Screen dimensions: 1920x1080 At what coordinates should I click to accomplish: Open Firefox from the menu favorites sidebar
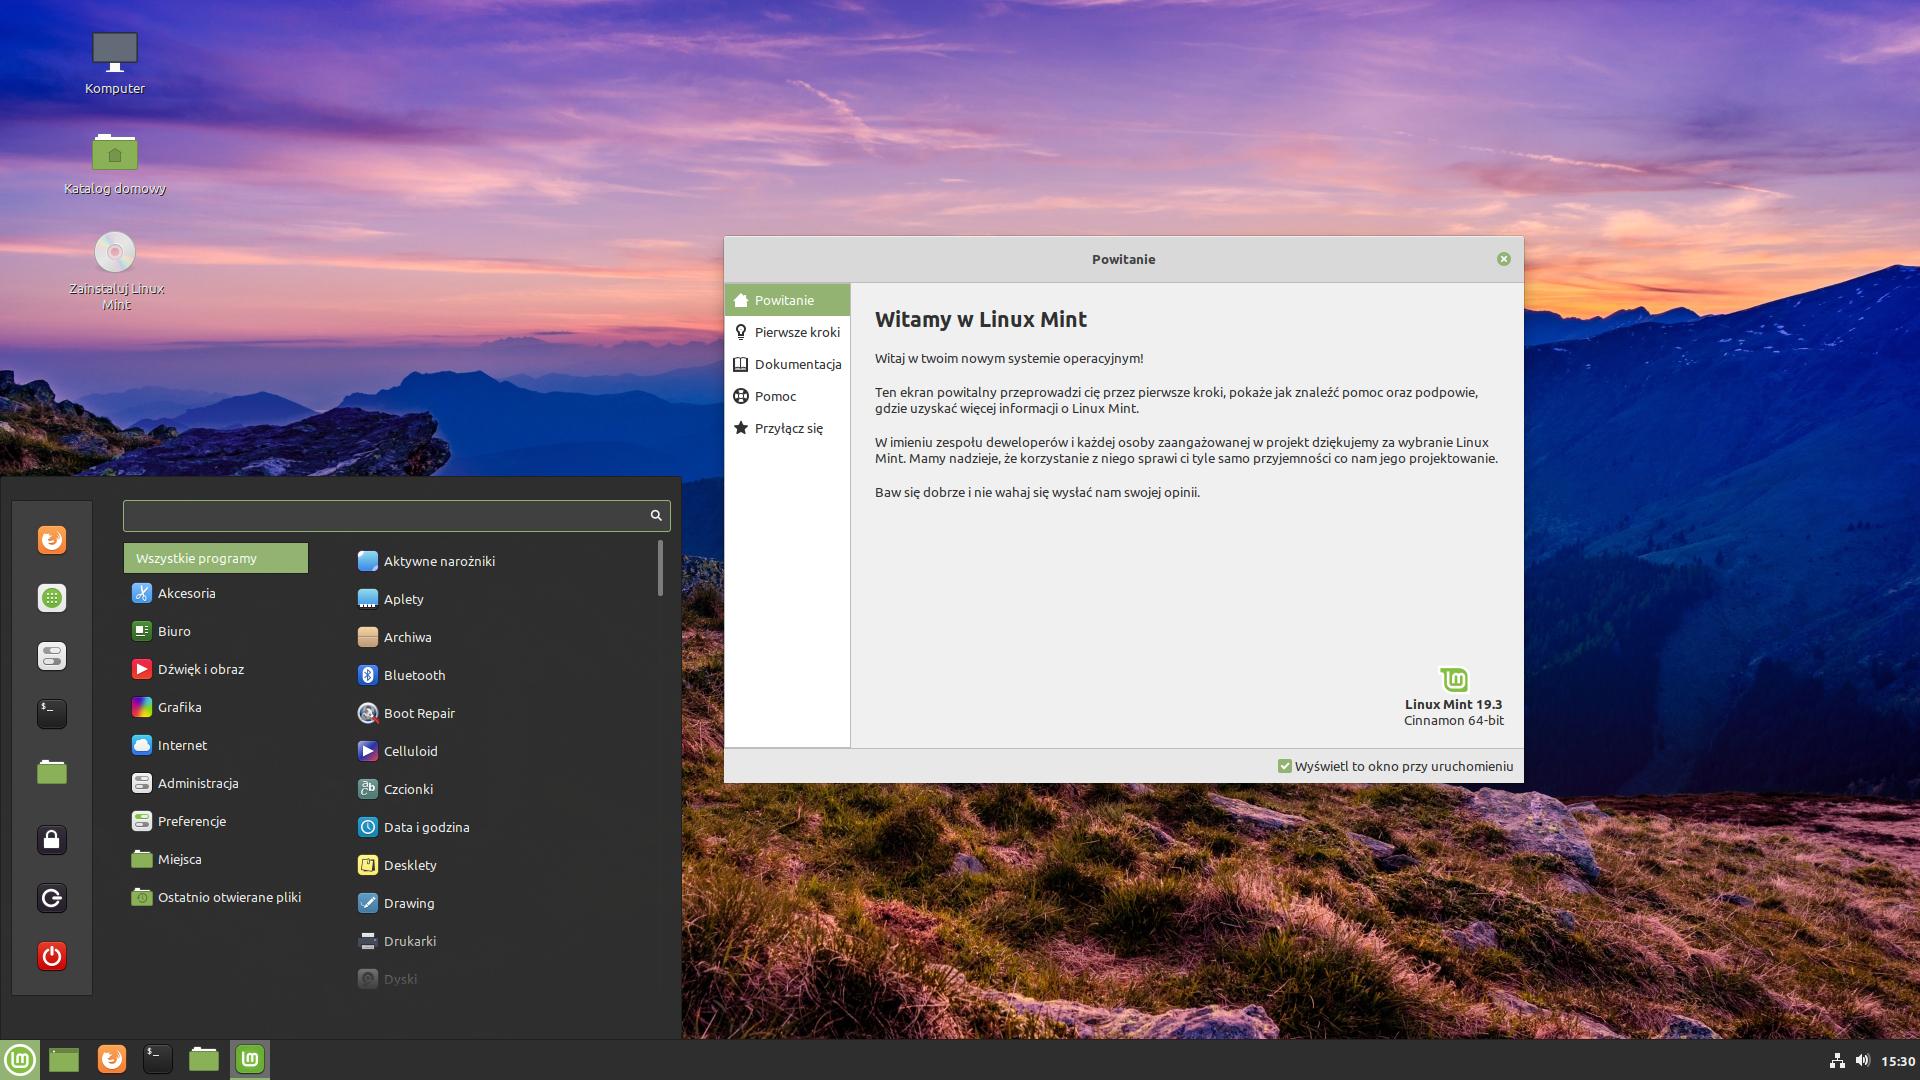(x=52, y=540)
